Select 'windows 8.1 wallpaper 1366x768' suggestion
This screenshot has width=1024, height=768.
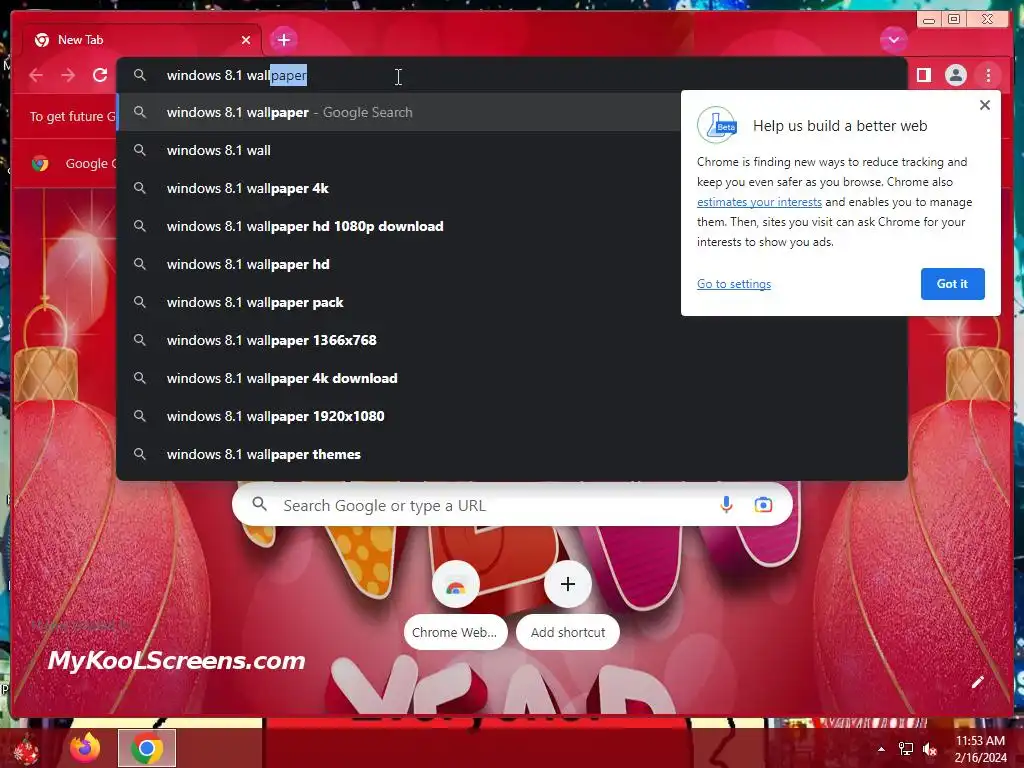click(x=511, y=340)
